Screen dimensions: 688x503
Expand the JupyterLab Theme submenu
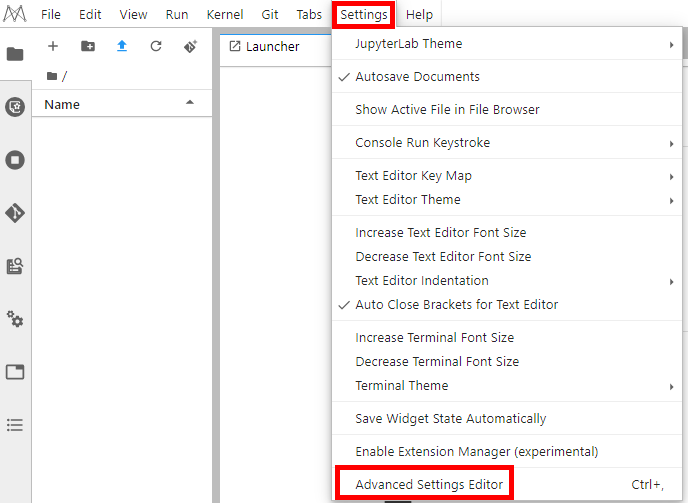click(507, 43)
